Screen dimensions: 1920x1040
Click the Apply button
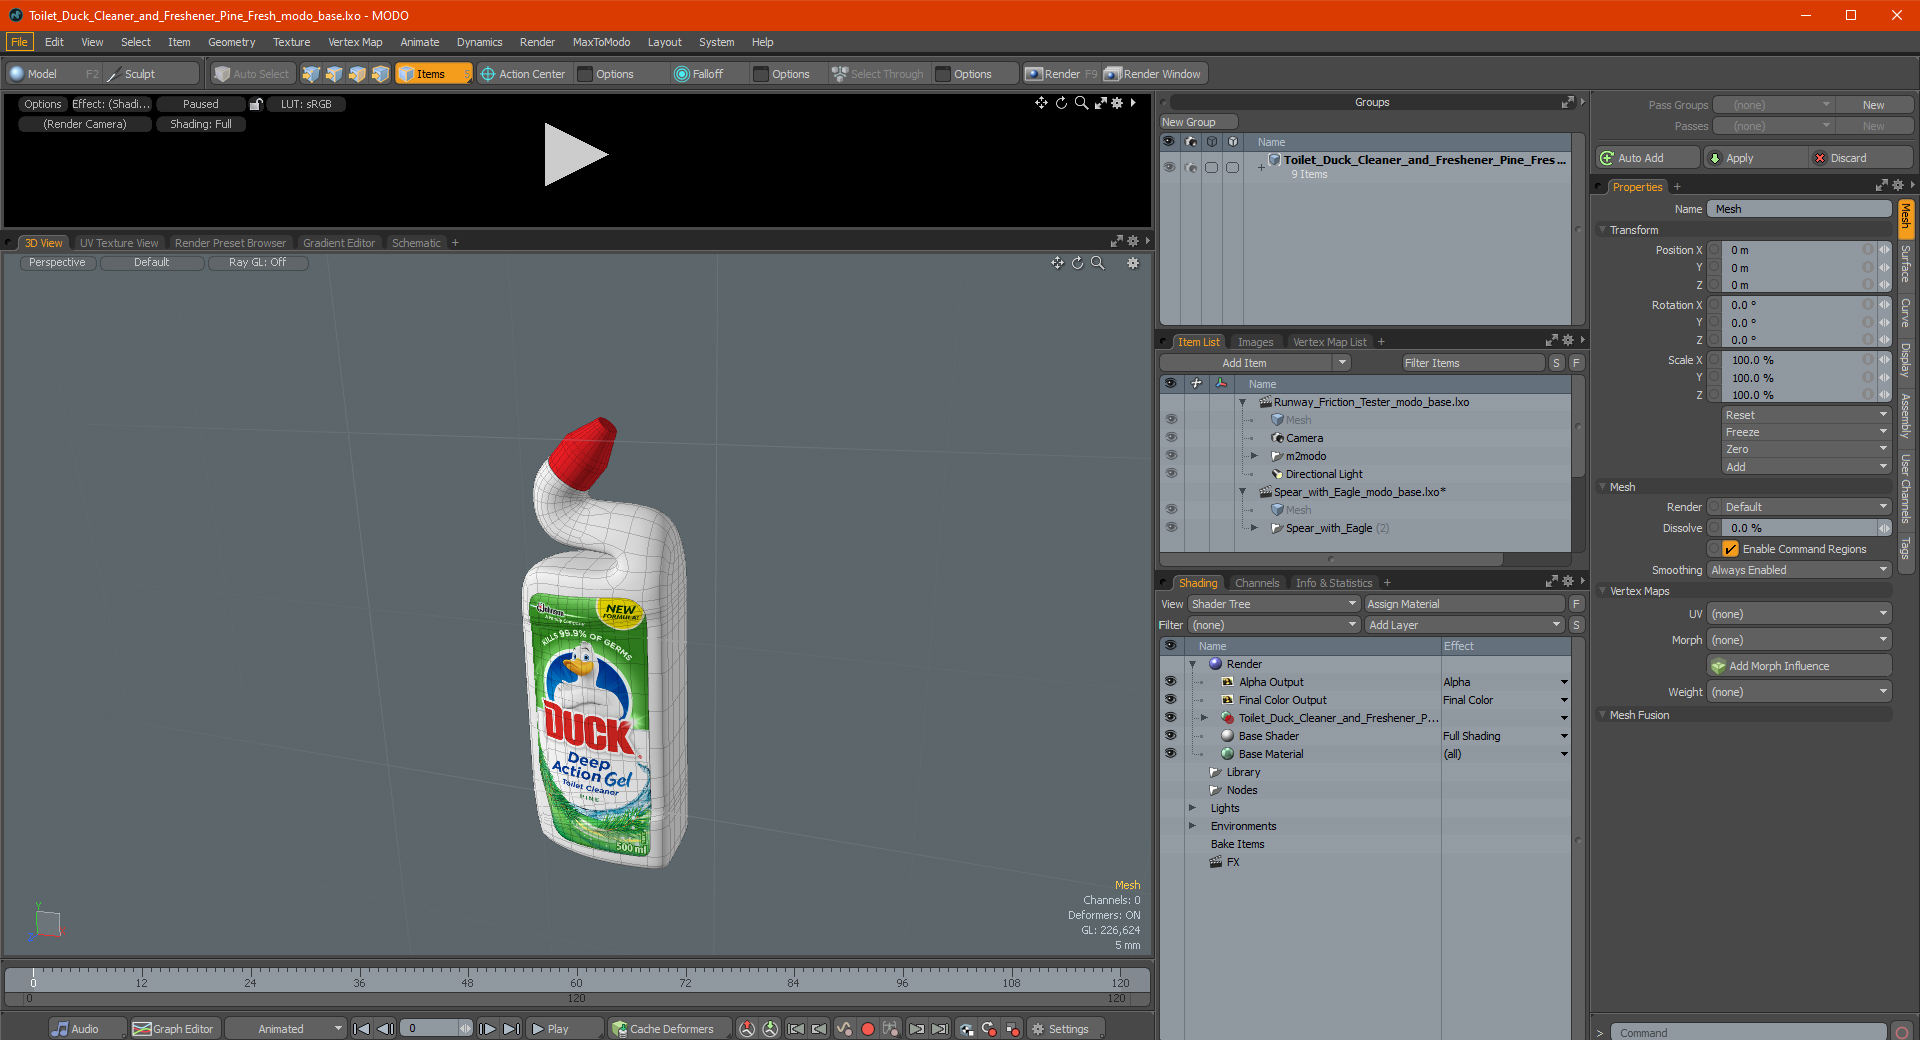1755,158
